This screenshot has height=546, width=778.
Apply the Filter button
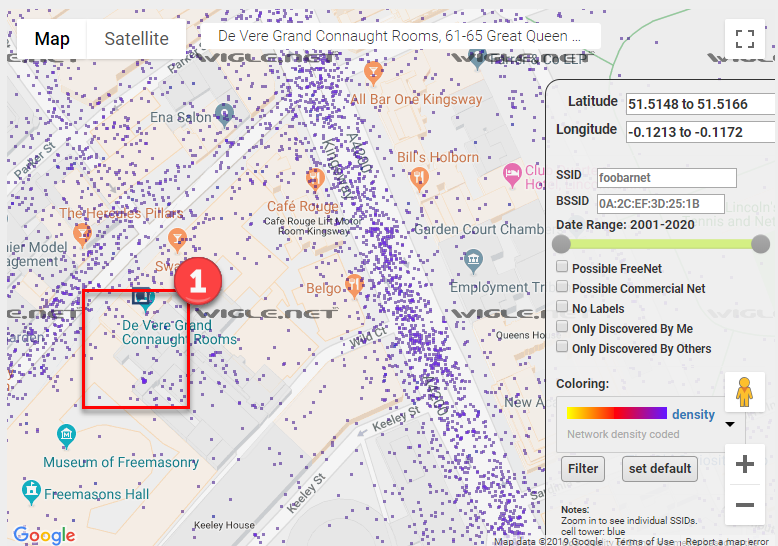coord(583,469)
